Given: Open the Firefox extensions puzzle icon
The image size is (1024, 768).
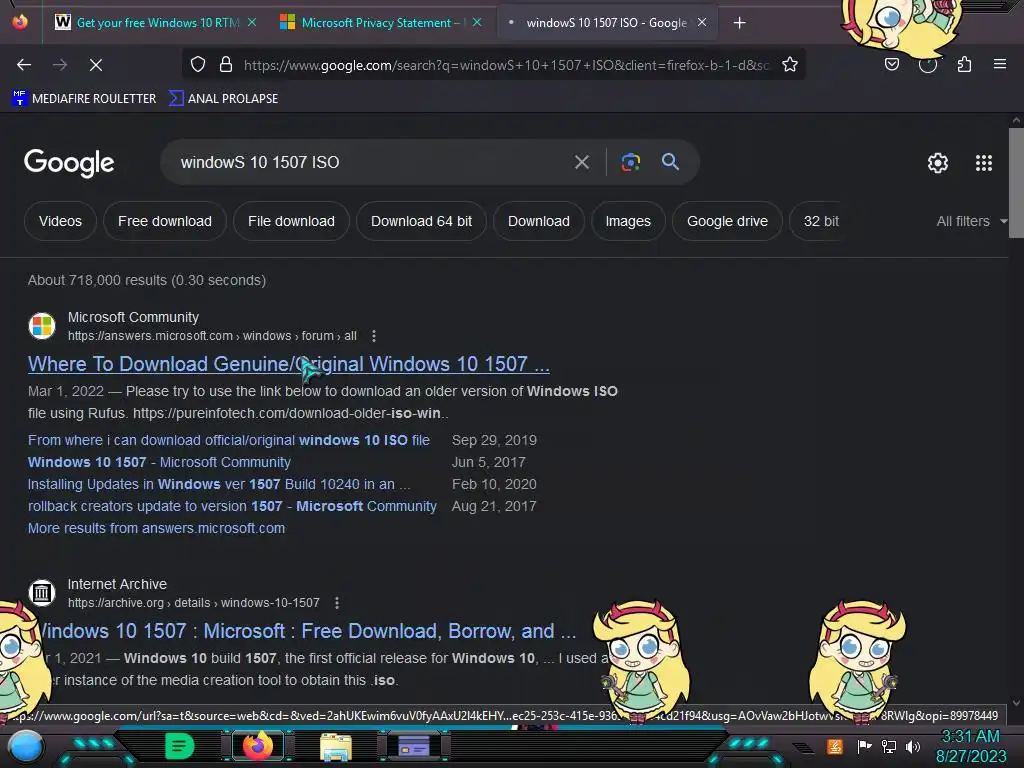Looking at the screenshot, I should (964, 64).
